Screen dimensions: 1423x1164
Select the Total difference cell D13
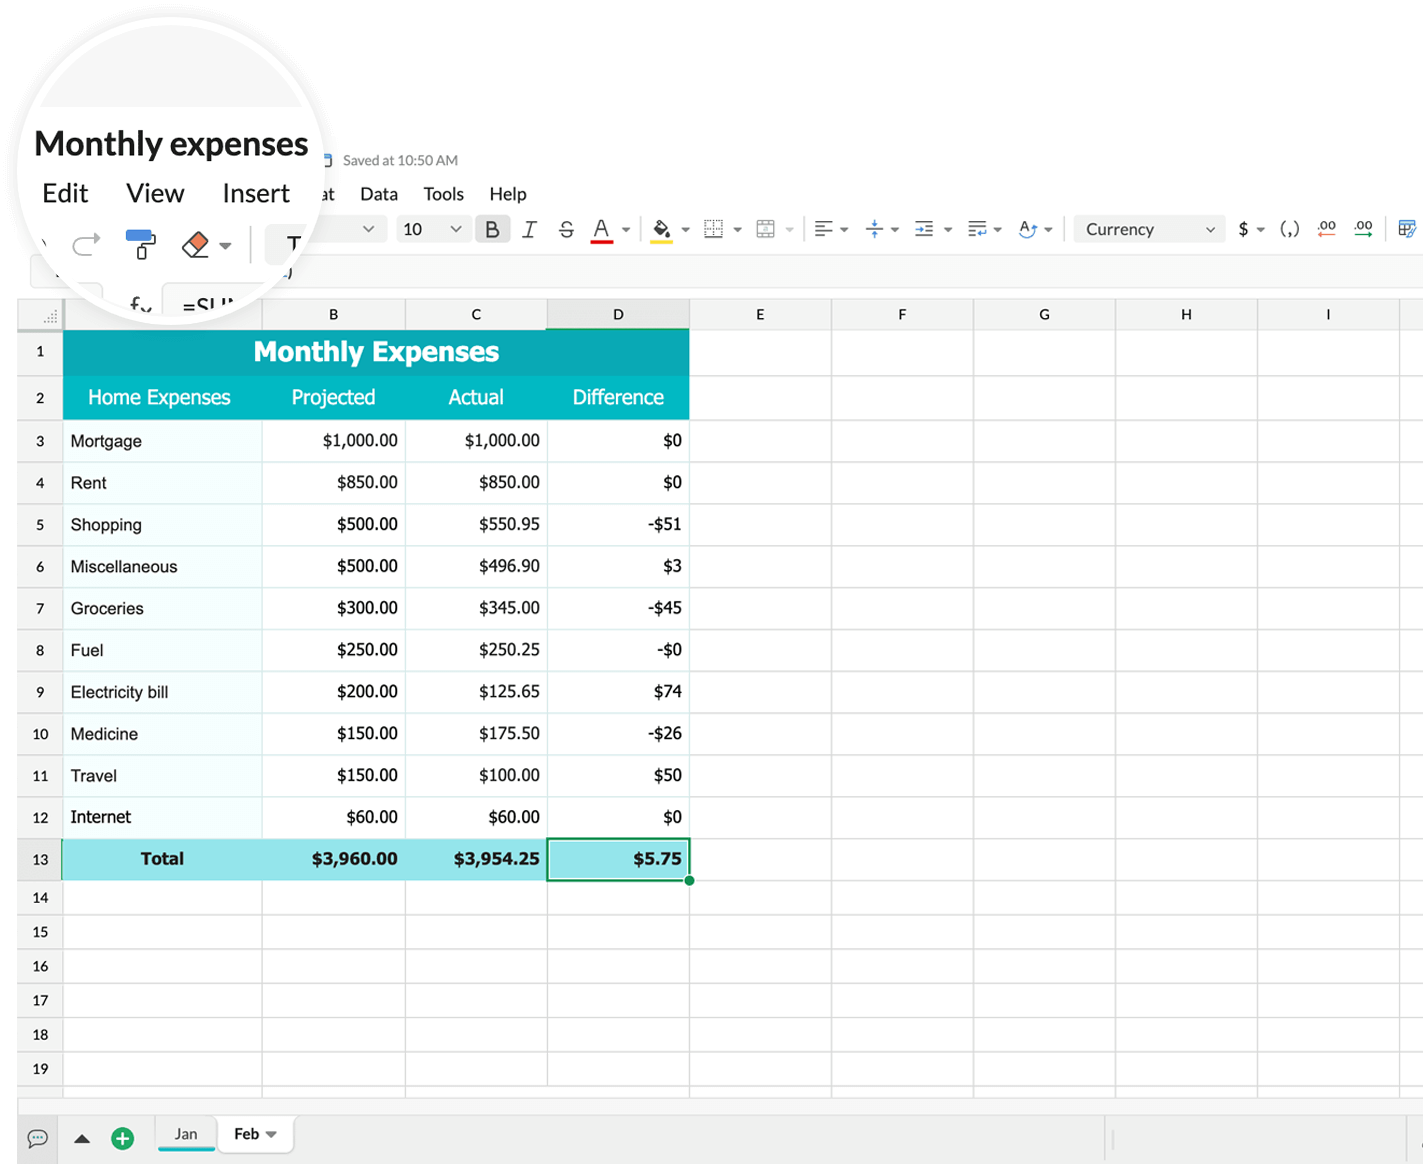[x=618, y=858]
